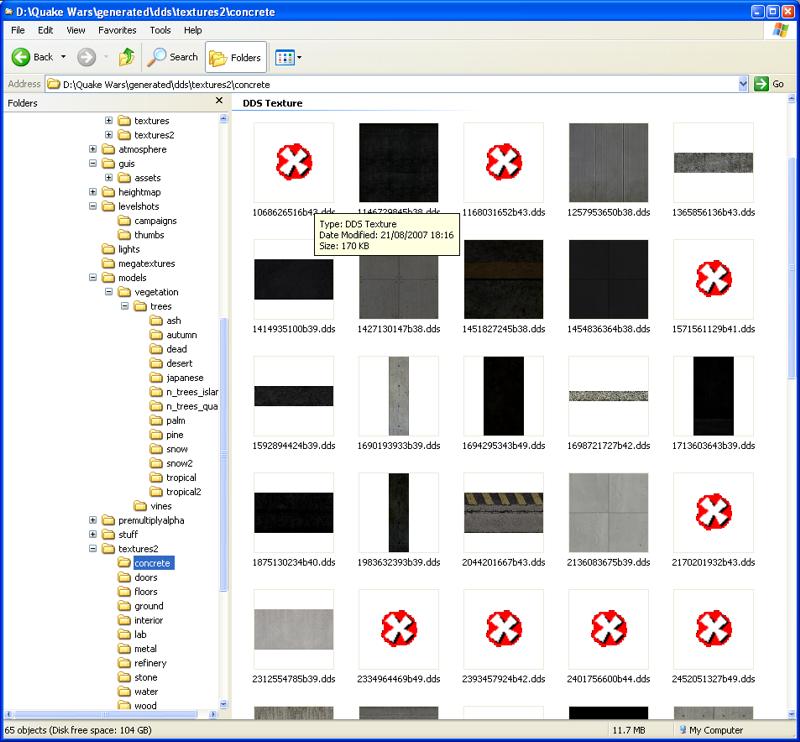Collapse the models folder node
The image size is (800, 742).
click(x=93, y=278)
